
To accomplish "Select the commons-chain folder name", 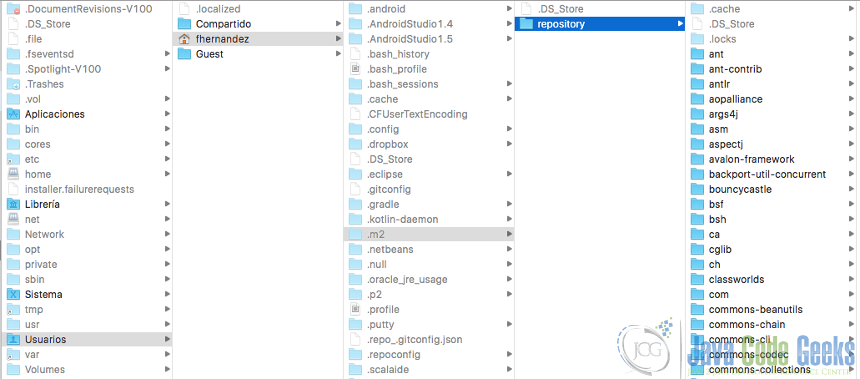I will point(747,324).
